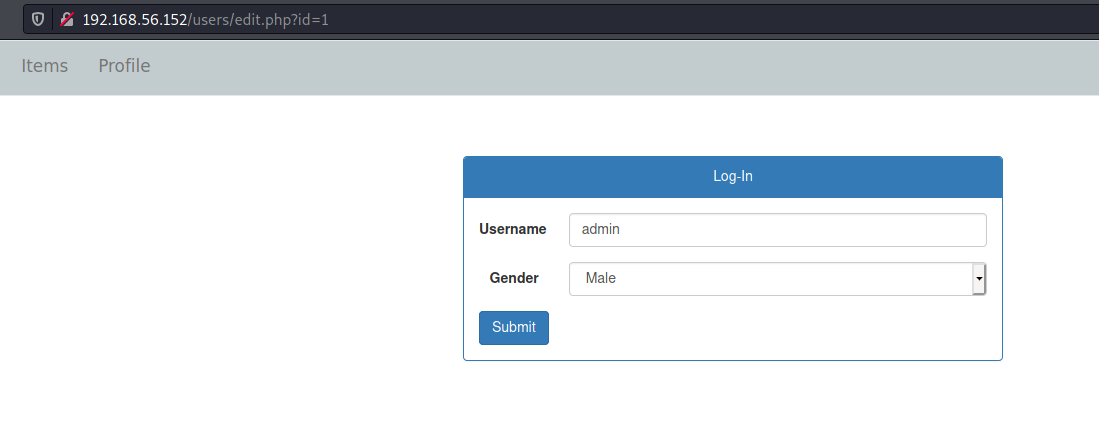Click empty panel space right of Submit

click(770, 328)
